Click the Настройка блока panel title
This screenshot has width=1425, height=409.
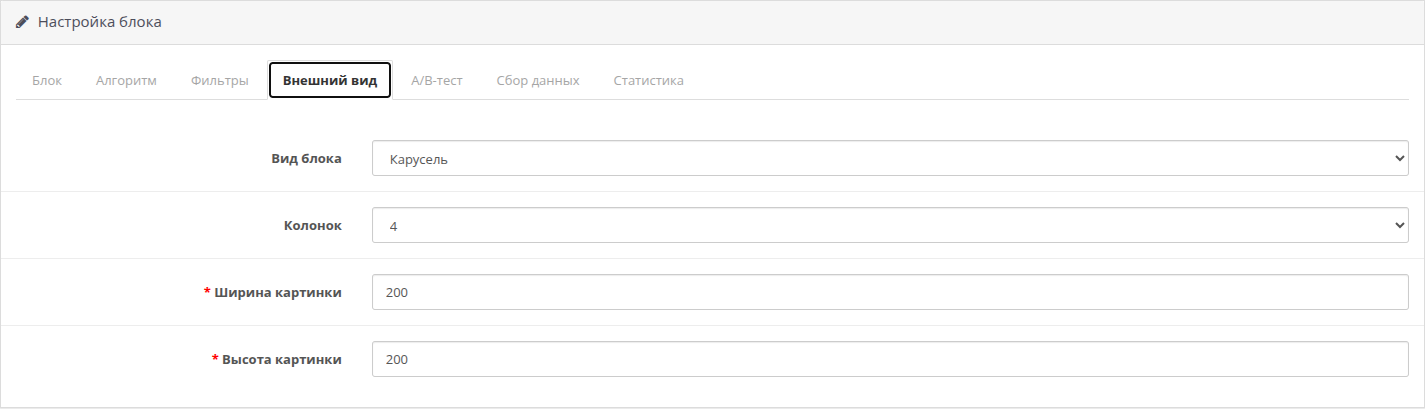point(100,22)
